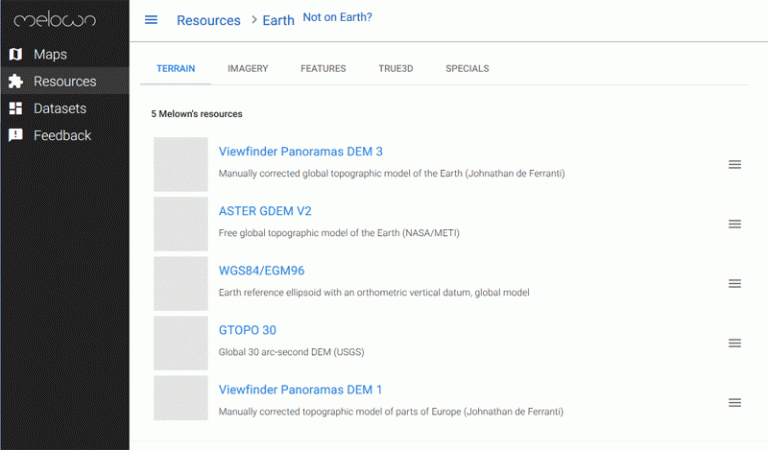This screenshot has height=450, width=768.
Task: Open options menu for Viewfinder Panoramas DEM 3
Action: tap(734, 165)
